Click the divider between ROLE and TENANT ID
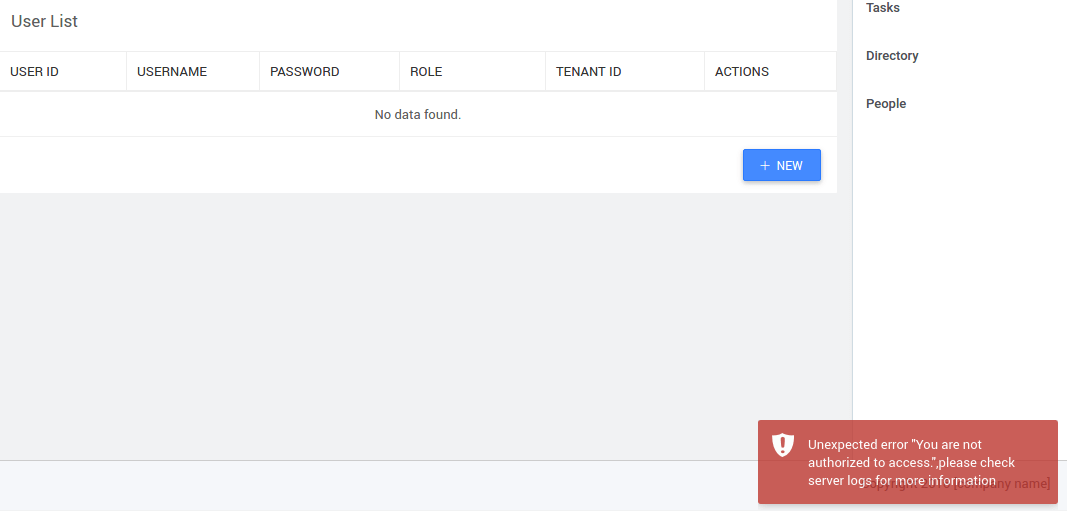1067x511 pixels. point(546,72)
